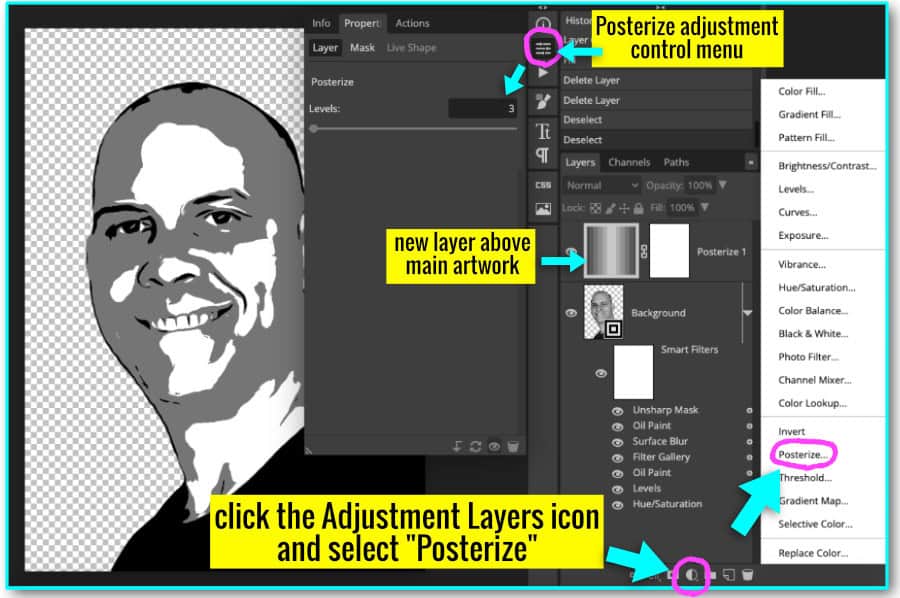Choose Posterize... from the adjustment menu
Image resolution: width=900 pixels, height=598 pixels.
pos(804,455)
